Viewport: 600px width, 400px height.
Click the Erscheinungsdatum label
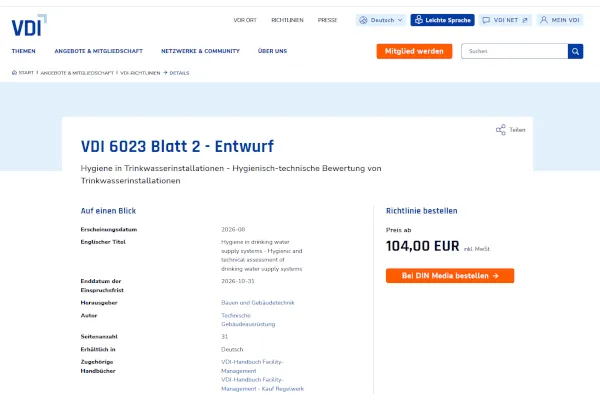pos(109,230)
